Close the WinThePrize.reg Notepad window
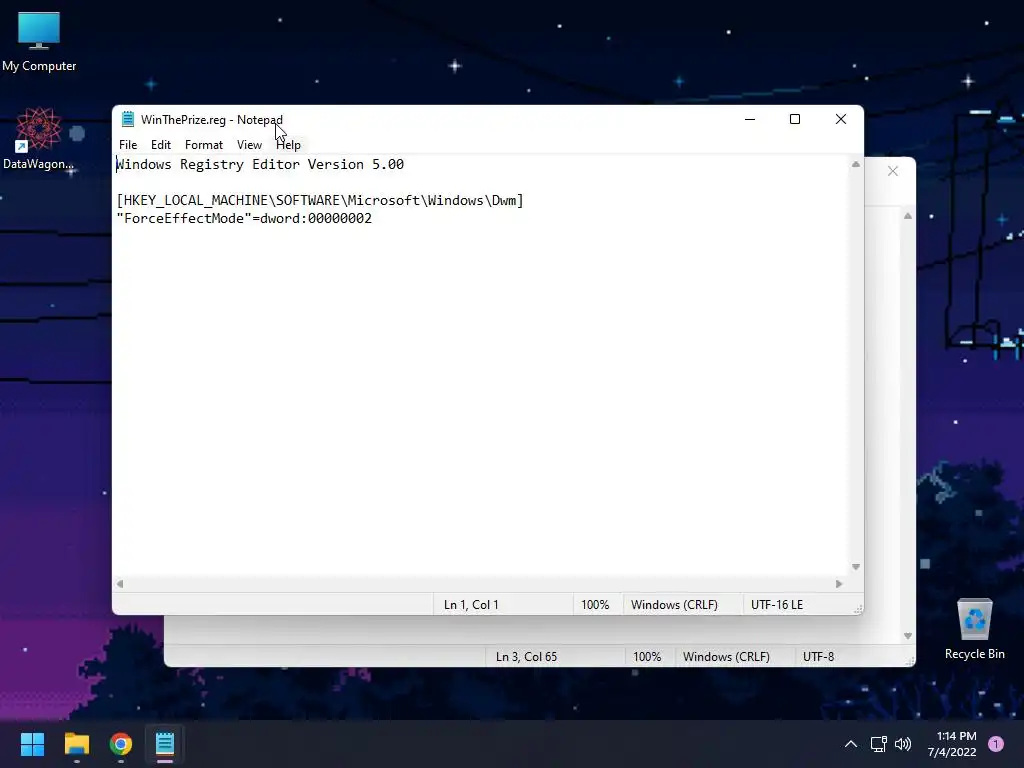Viewport: 1024px width, 768px height. point(841,120)
